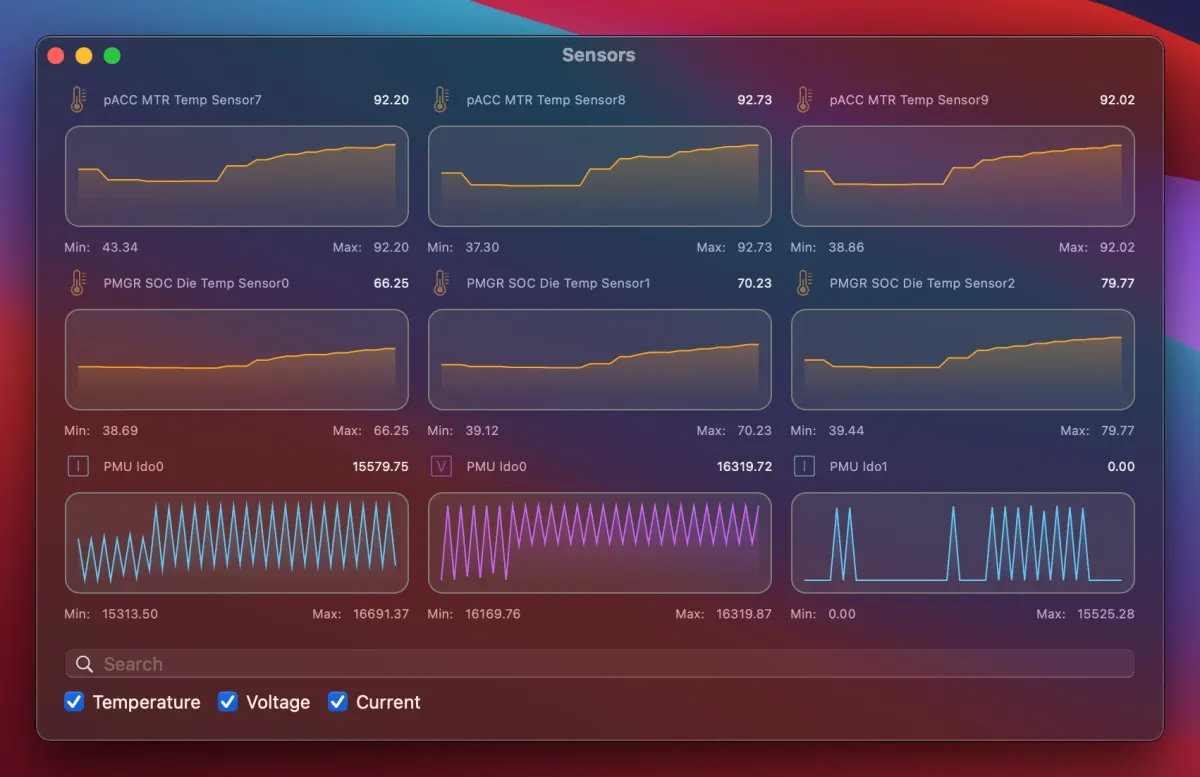Viewport: 1200px width, 777px height.
Task: Click the 'pACC MTR Temp Sensor8' label
Action: [x=546, y=100]
